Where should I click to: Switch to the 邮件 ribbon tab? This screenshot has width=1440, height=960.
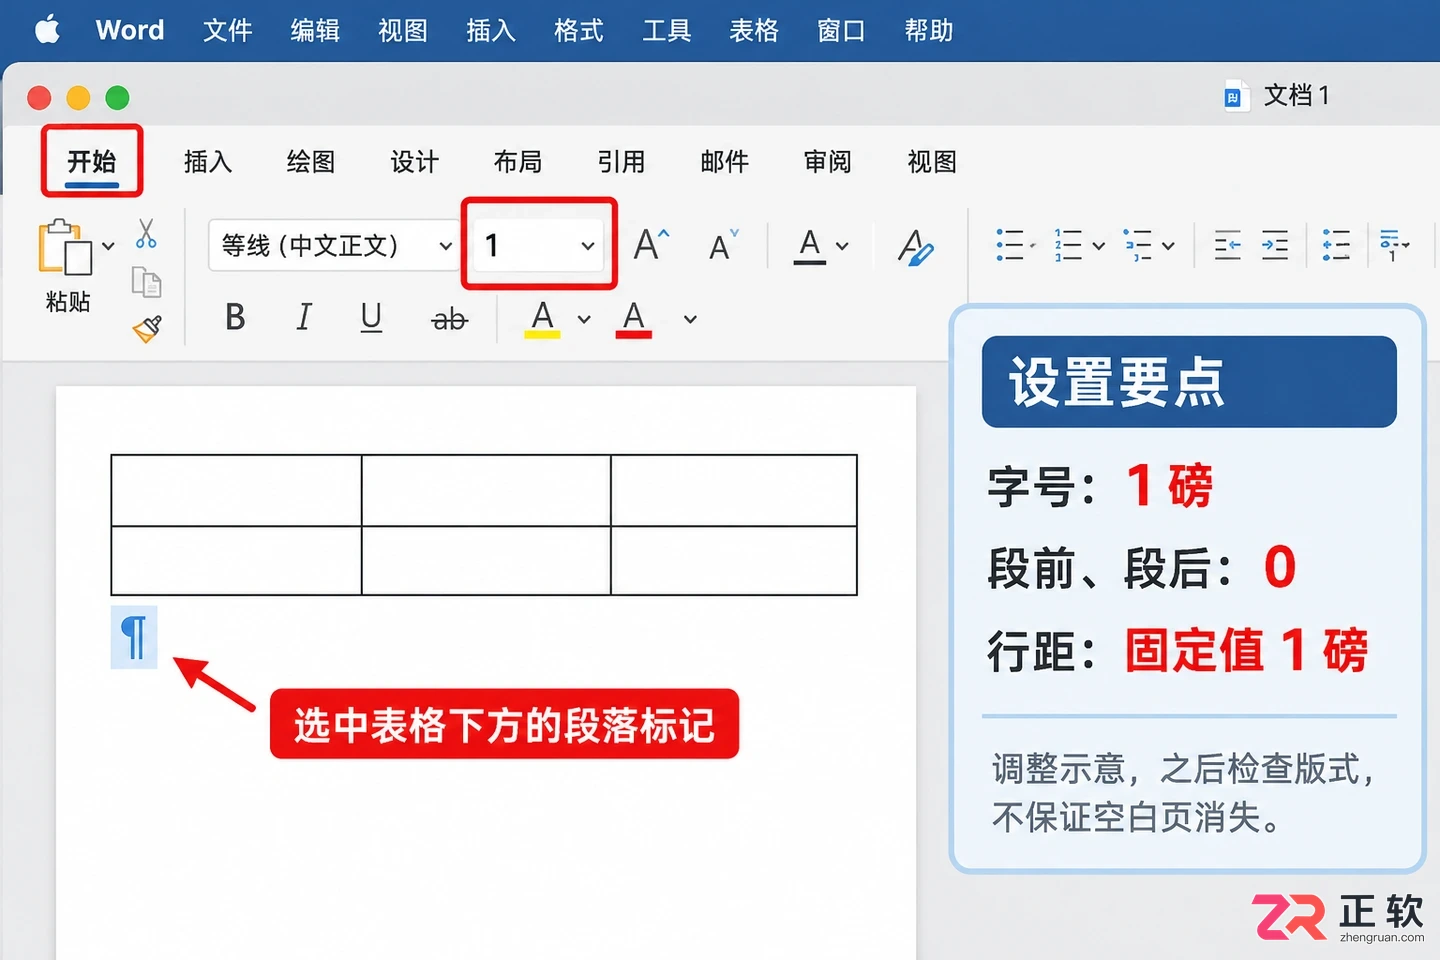[x=725, y=161]
